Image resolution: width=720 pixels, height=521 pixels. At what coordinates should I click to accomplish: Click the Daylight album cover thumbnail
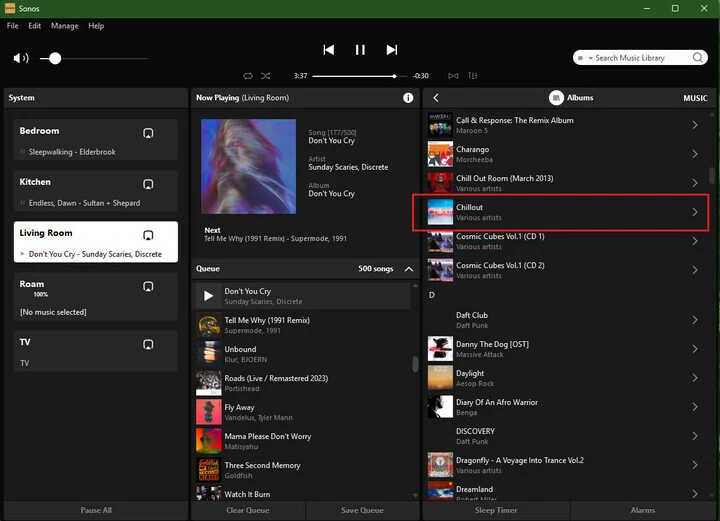tap(440, 378)
